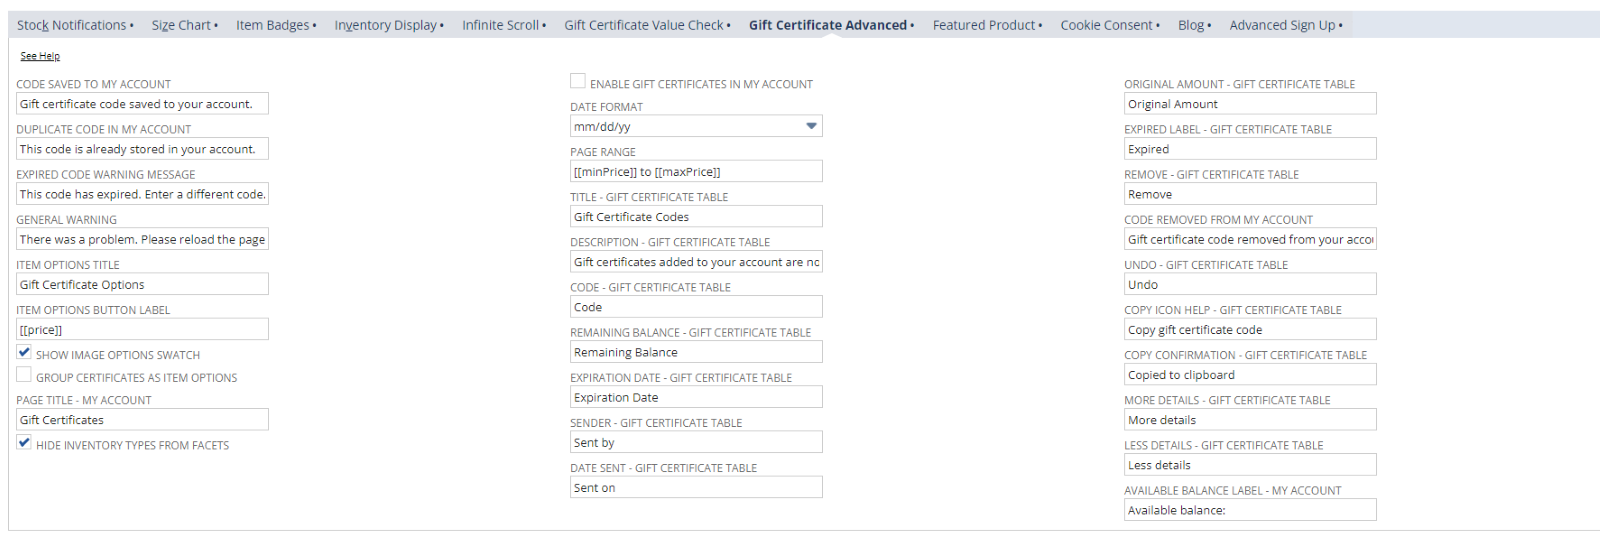Click the Page Range input field

(x=696, y=172)
